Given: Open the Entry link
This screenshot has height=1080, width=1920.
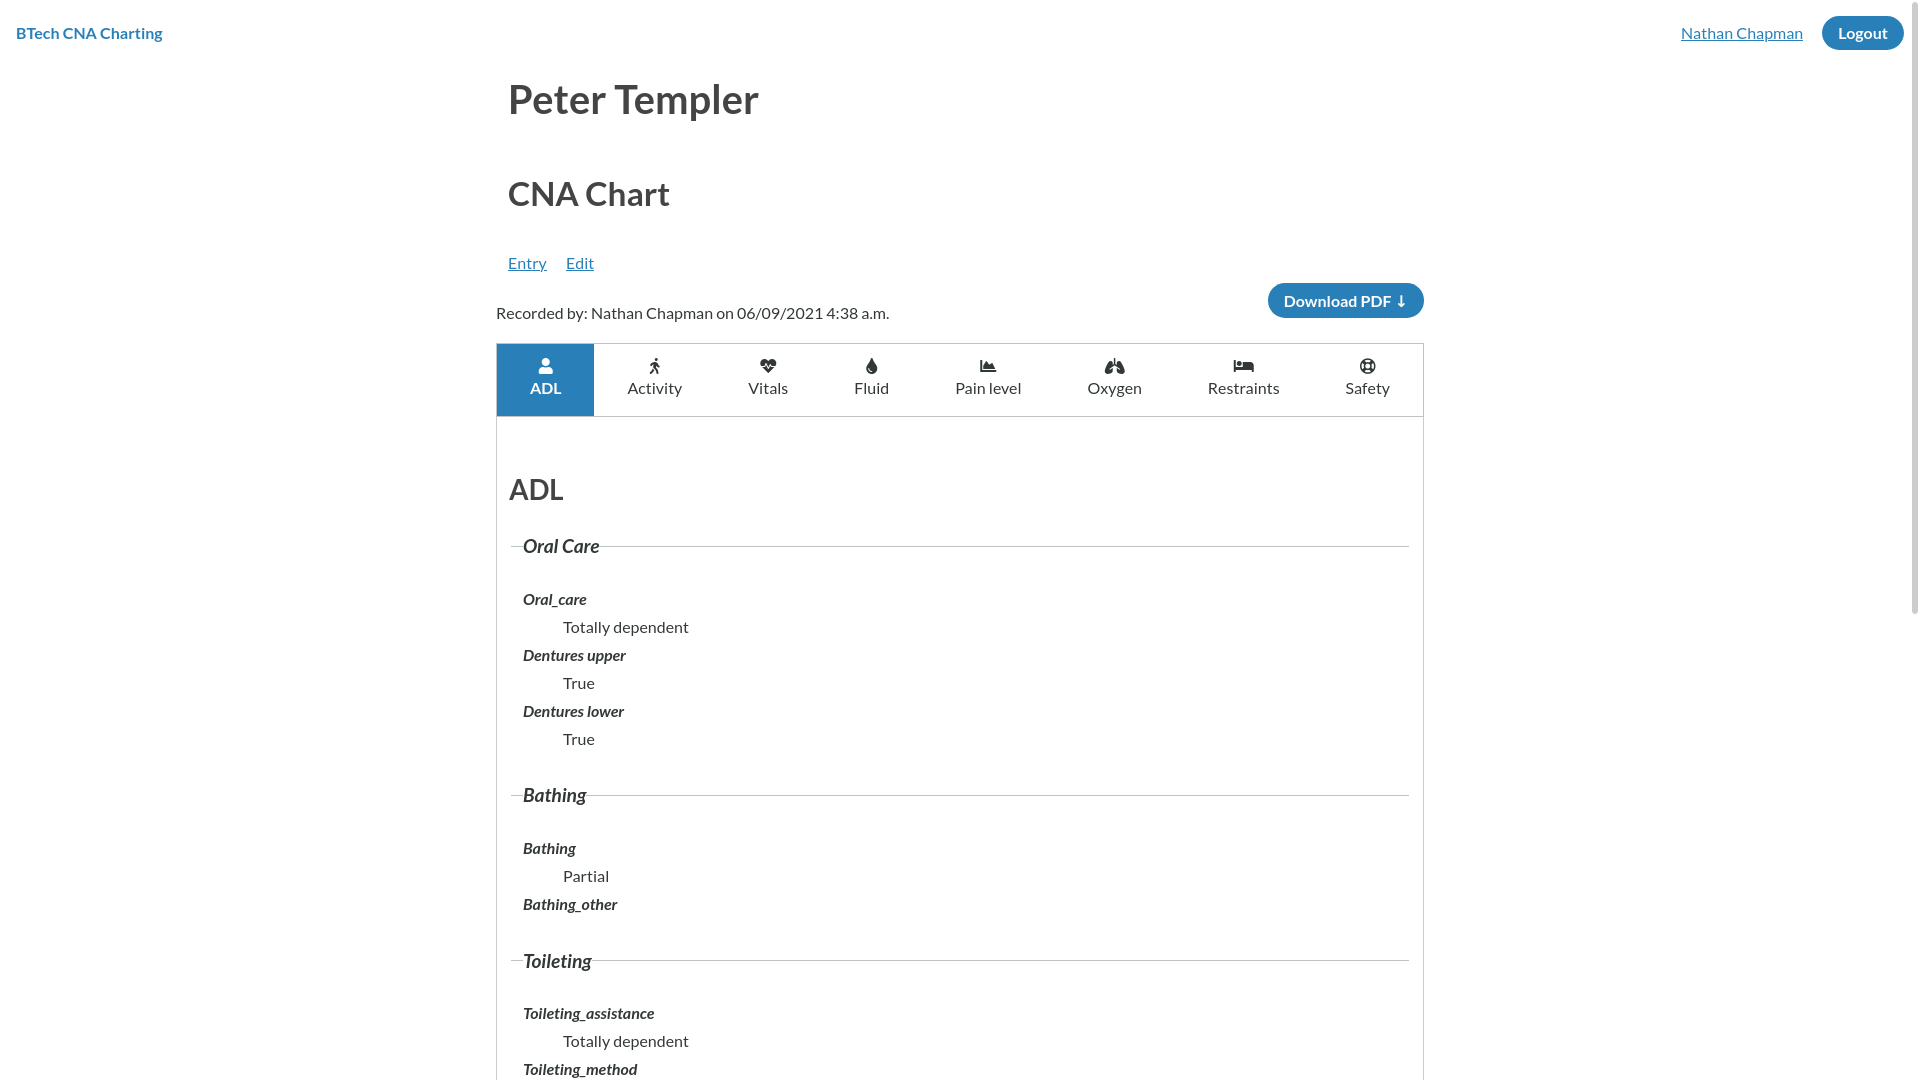Looking at the screenshot, I should point(527,263).
